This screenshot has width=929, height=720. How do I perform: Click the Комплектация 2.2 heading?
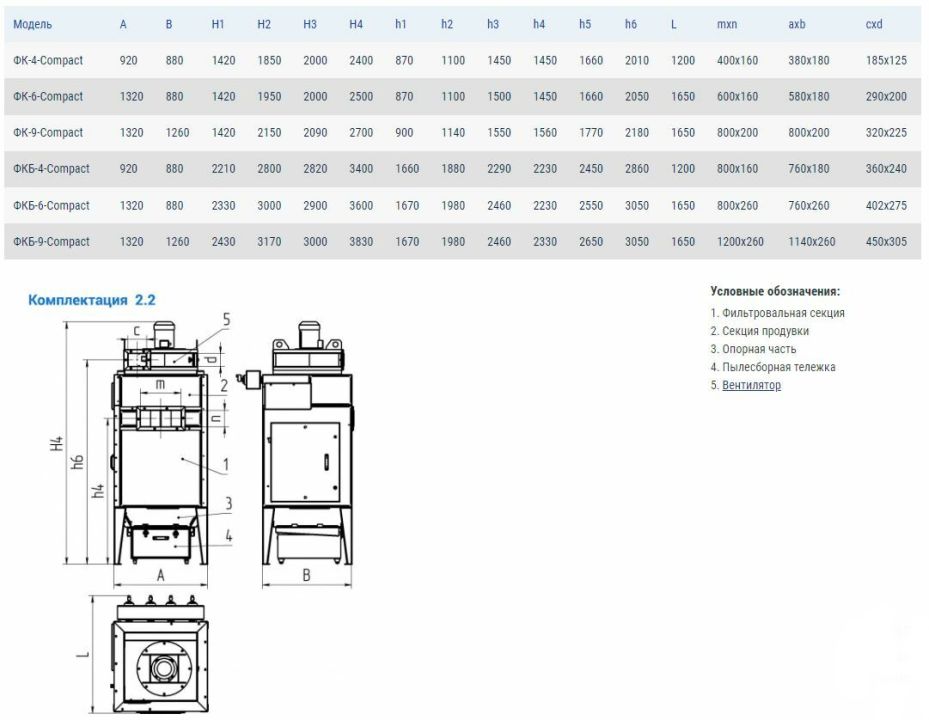[x=92, y=300]
